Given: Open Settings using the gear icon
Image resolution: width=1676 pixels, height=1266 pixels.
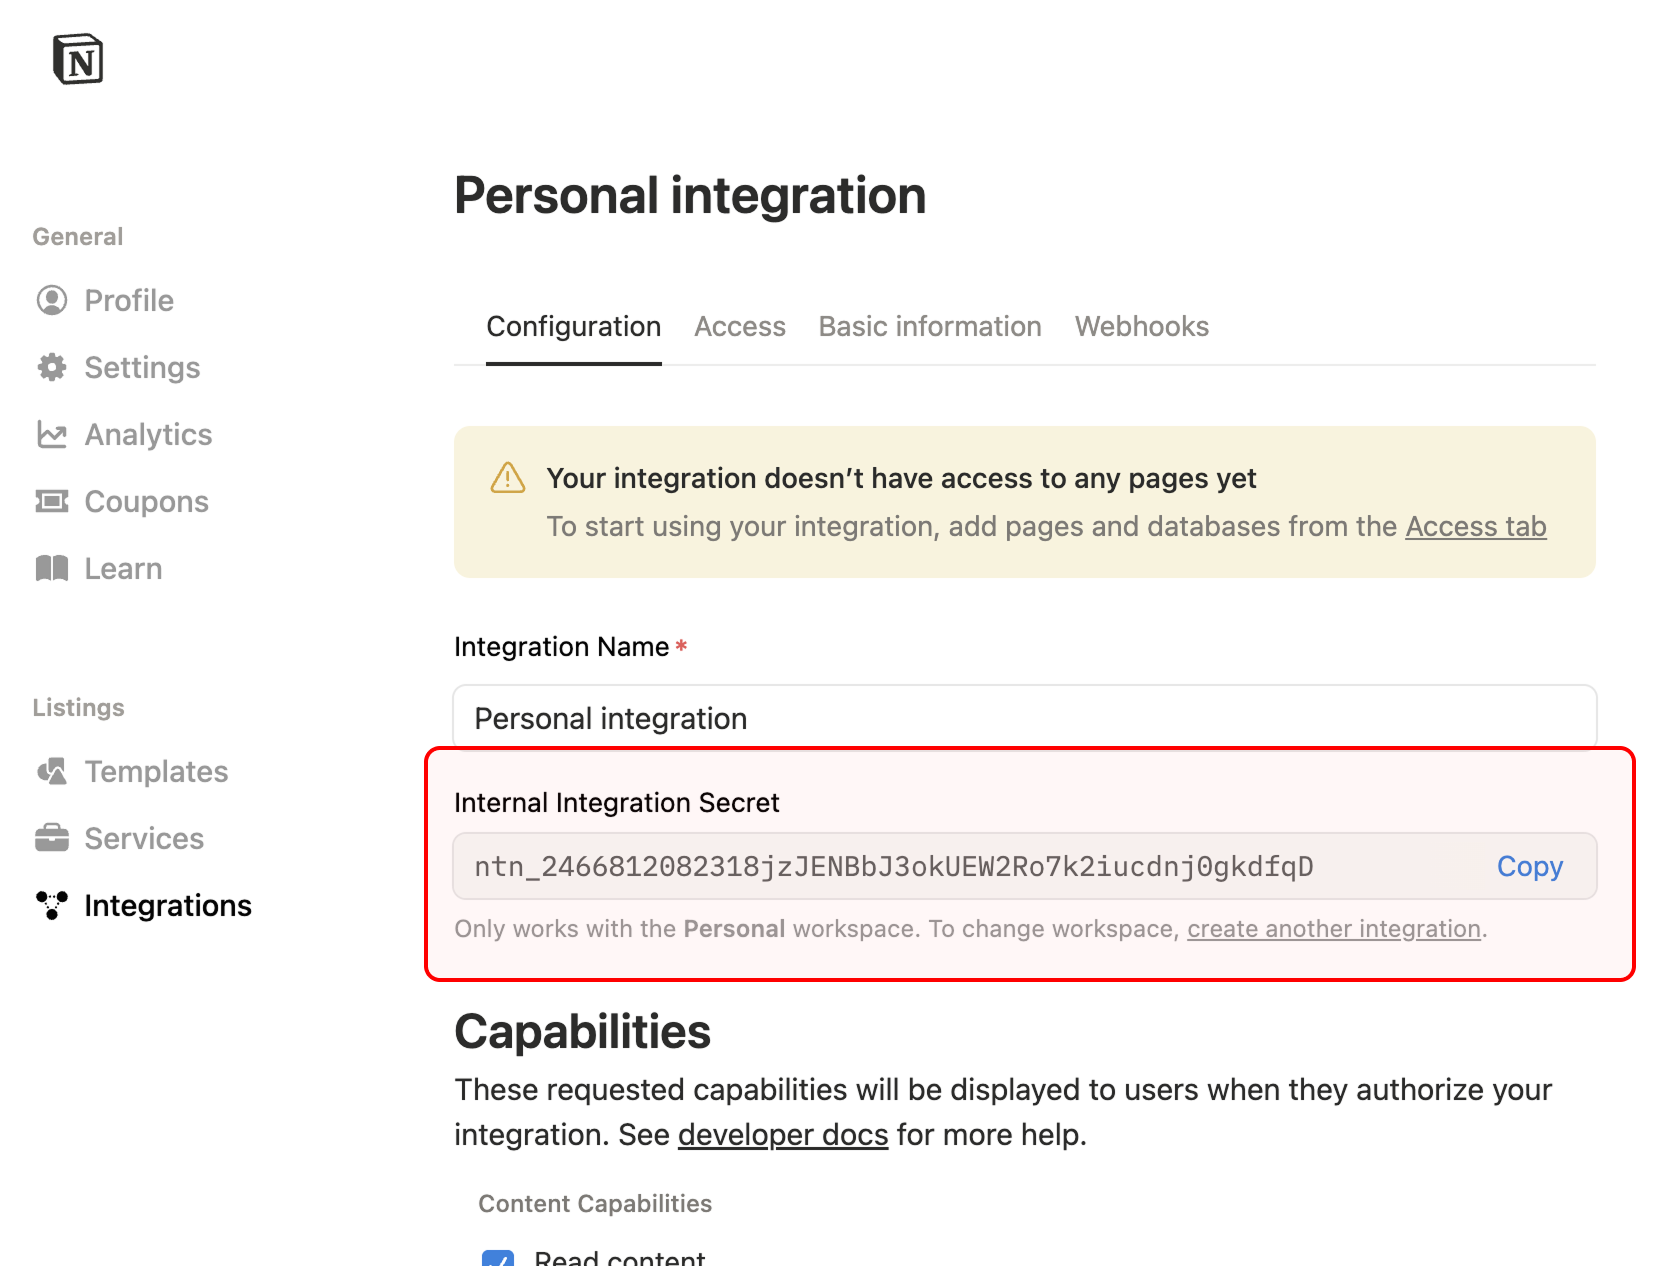Looking at the screenshot, I should [x=51, y=367].
